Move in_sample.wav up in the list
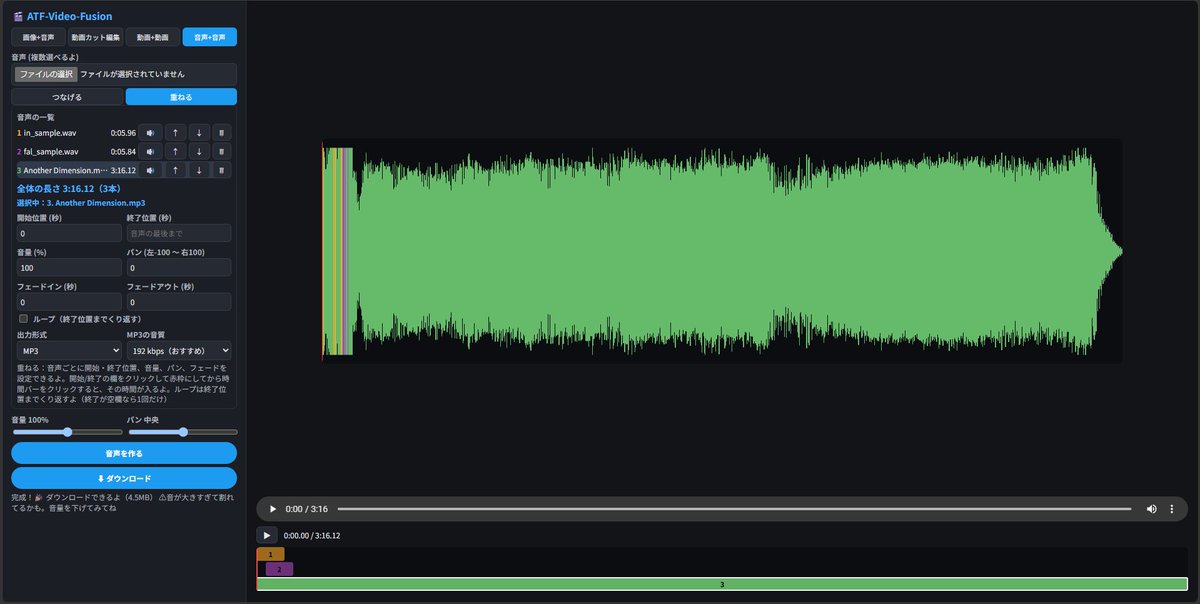Screen dimensions: 1200x604 pyautogui.click(x=175, y=132)
